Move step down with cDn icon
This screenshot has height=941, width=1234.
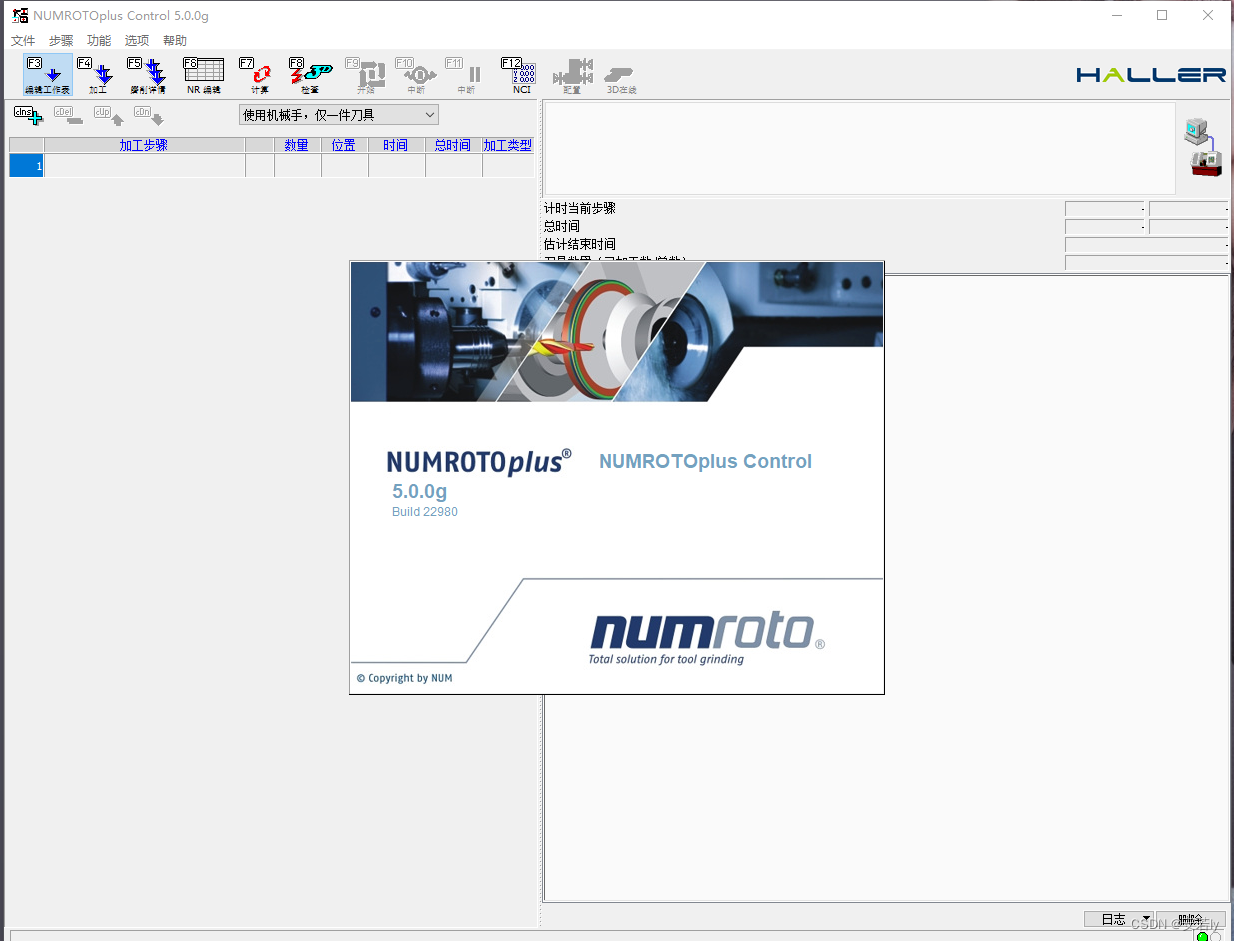click(148, 115)
